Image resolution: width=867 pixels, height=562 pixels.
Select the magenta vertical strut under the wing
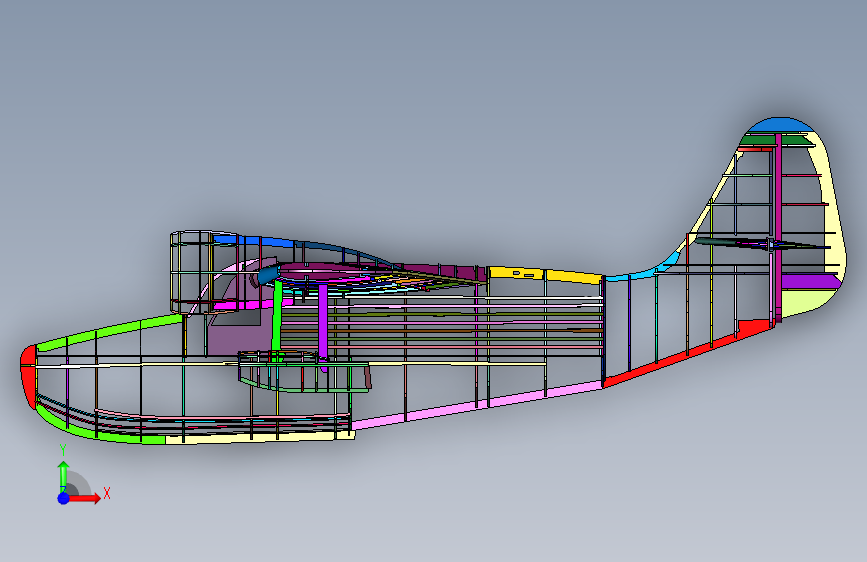point(323,325)
